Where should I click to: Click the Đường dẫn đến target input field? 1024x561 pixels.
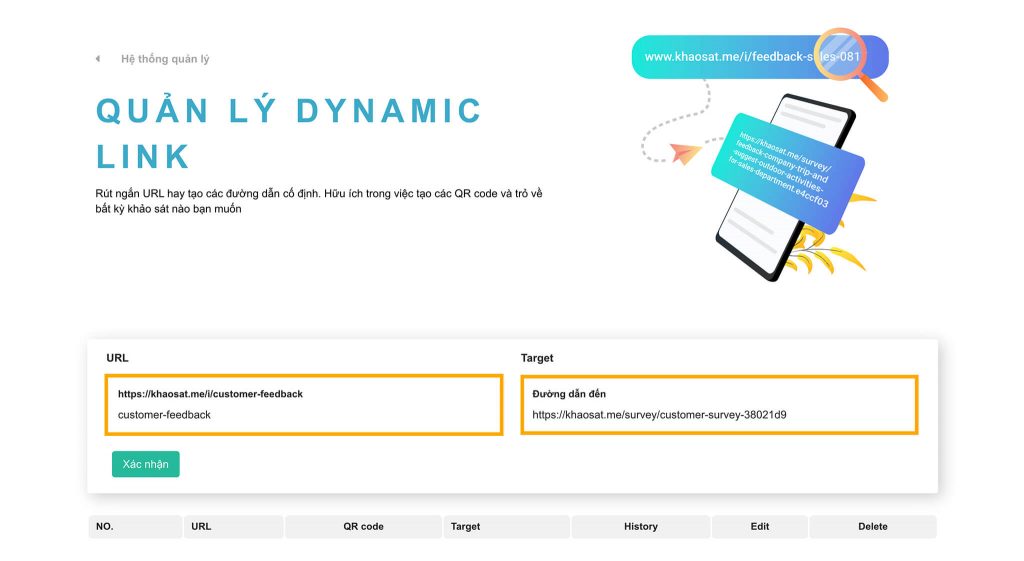720,405
